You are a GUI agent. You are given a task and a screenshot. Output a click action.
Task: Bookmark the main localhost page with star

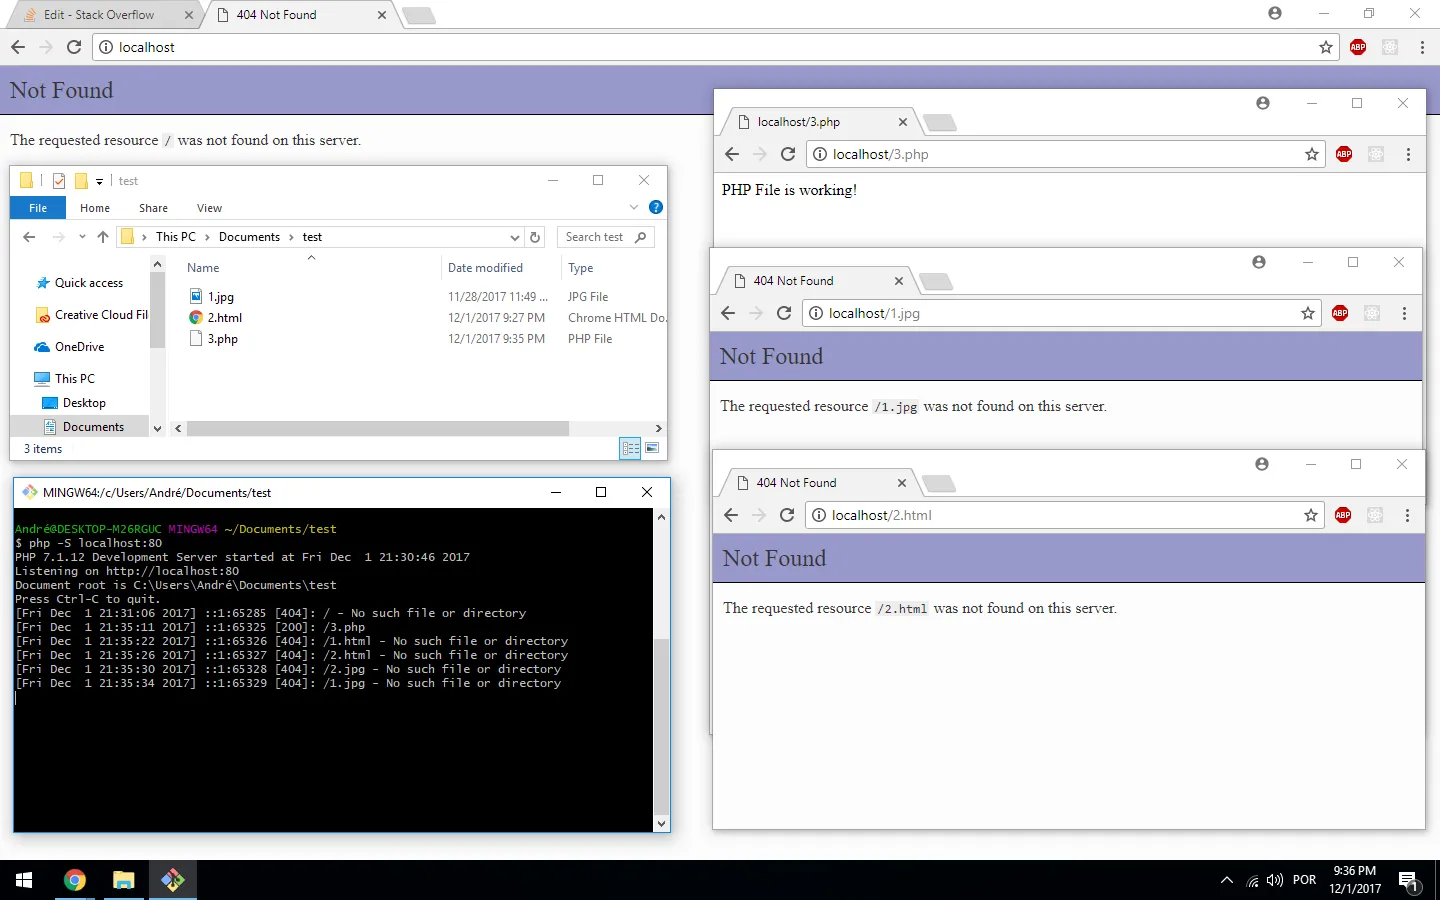pyautogui.click(x=1326, y=47)
